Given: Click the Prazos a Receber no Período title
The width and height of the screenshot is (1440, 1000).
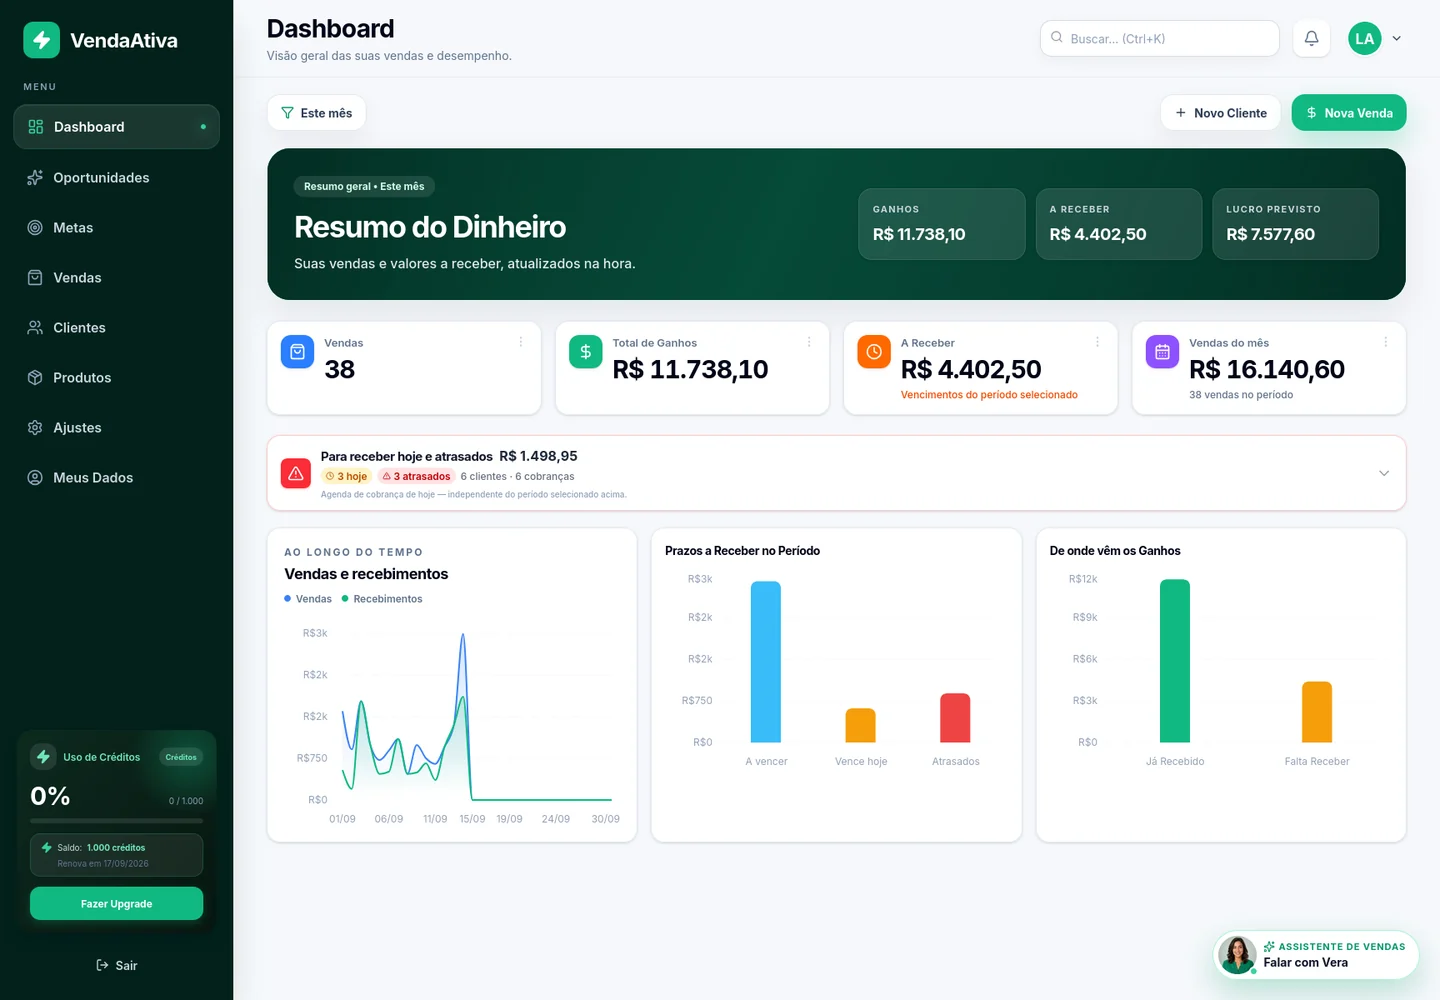Looking at the screenshot, I should pos(742,551).
